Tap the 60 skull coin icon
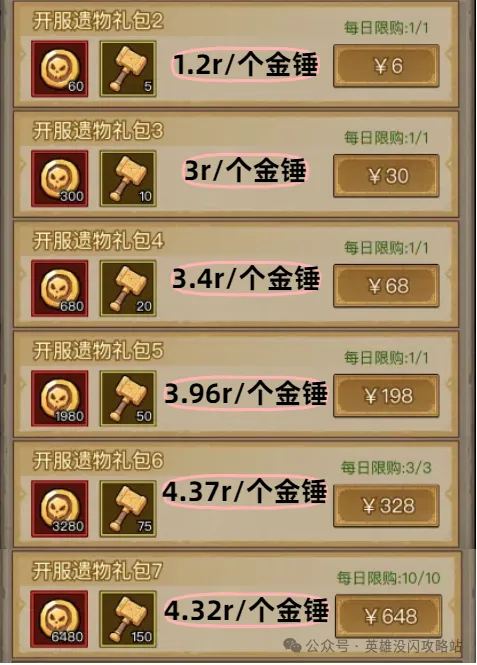Screen dimensions: 477x665 [60, 69]
